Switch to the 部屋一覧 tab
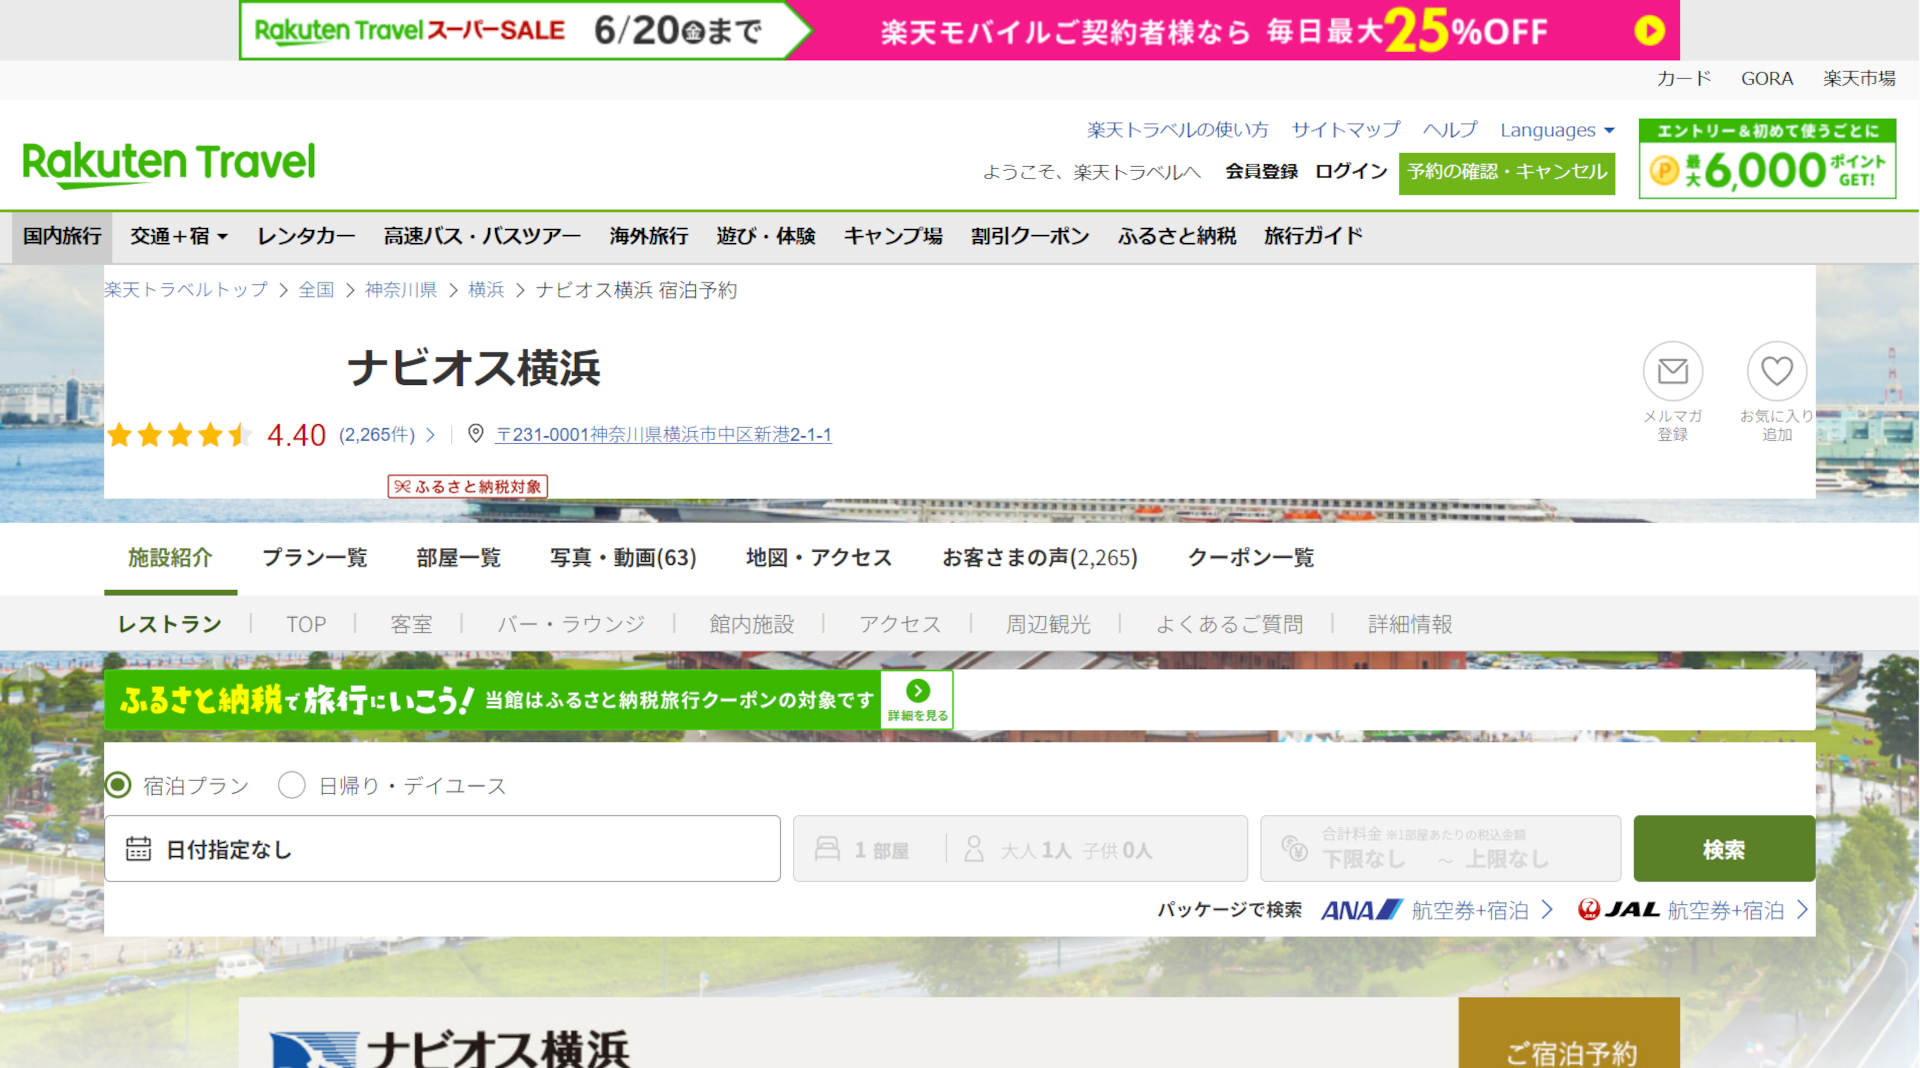This screenshot has height=1068, width=1920. click(x=458, y=557)
